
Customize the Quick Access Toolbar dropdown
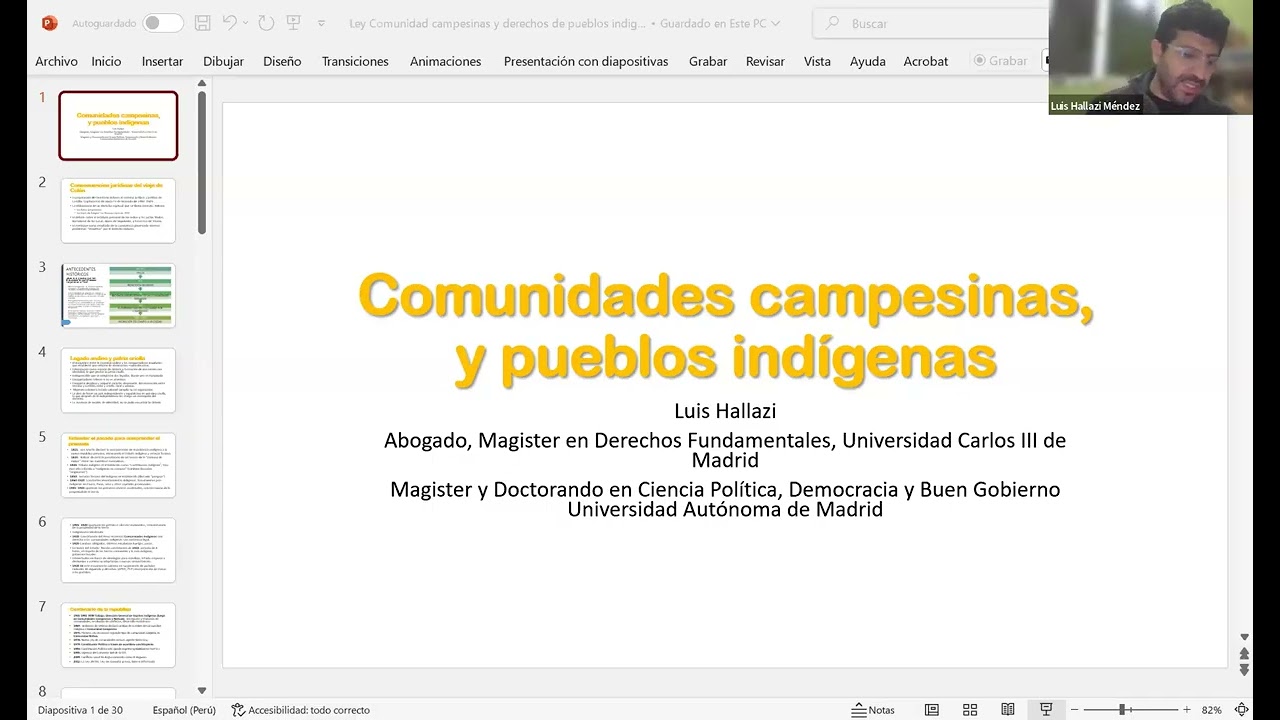tap(321, 23)
